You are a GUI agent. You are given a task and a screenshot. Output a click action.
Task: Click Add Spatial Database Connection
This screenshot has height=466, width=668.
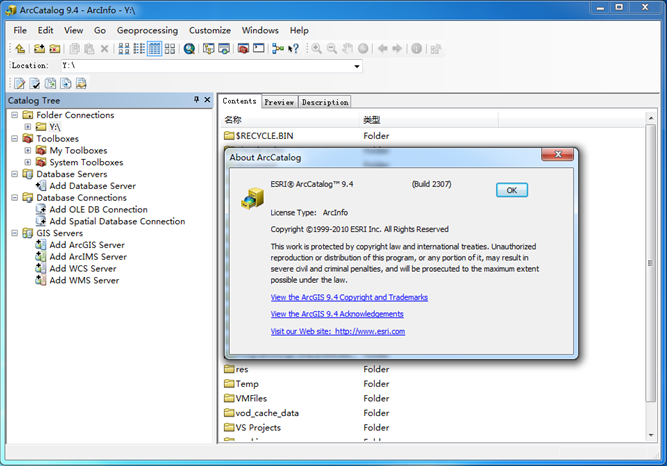coord(117,222)
